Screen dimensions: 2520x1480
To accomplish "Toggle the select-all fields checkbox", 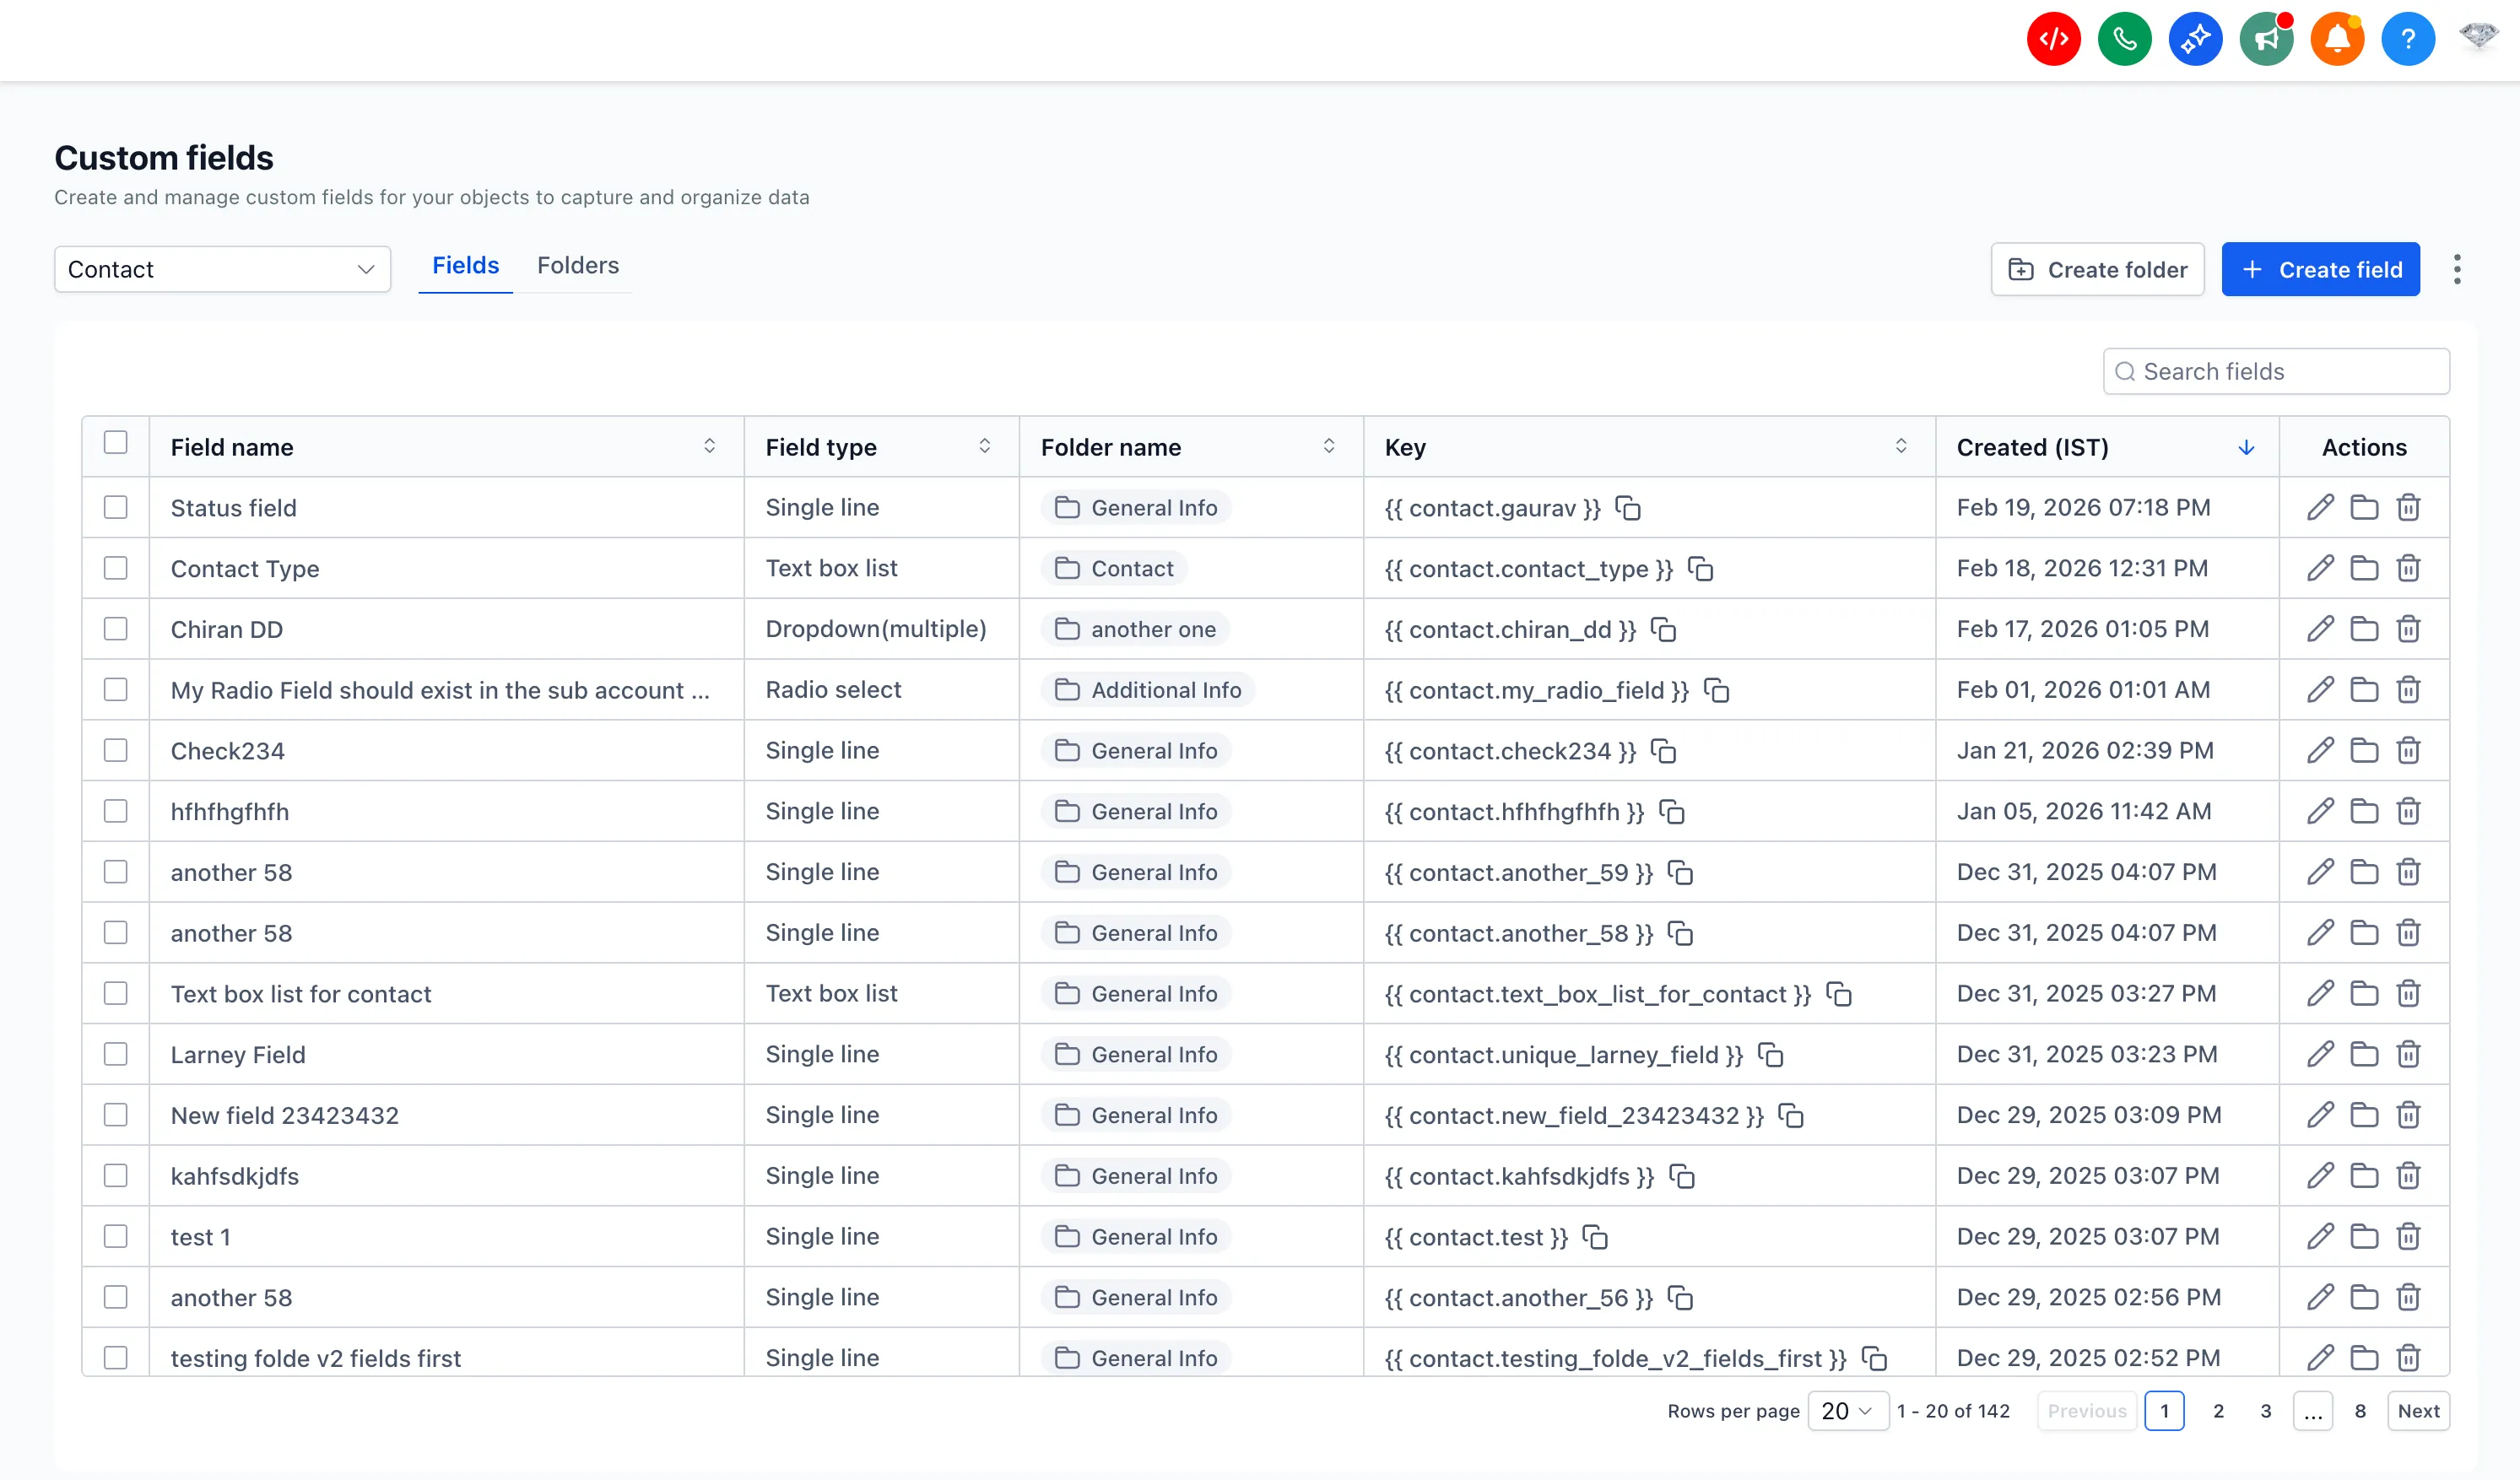I will pos(116,441).
